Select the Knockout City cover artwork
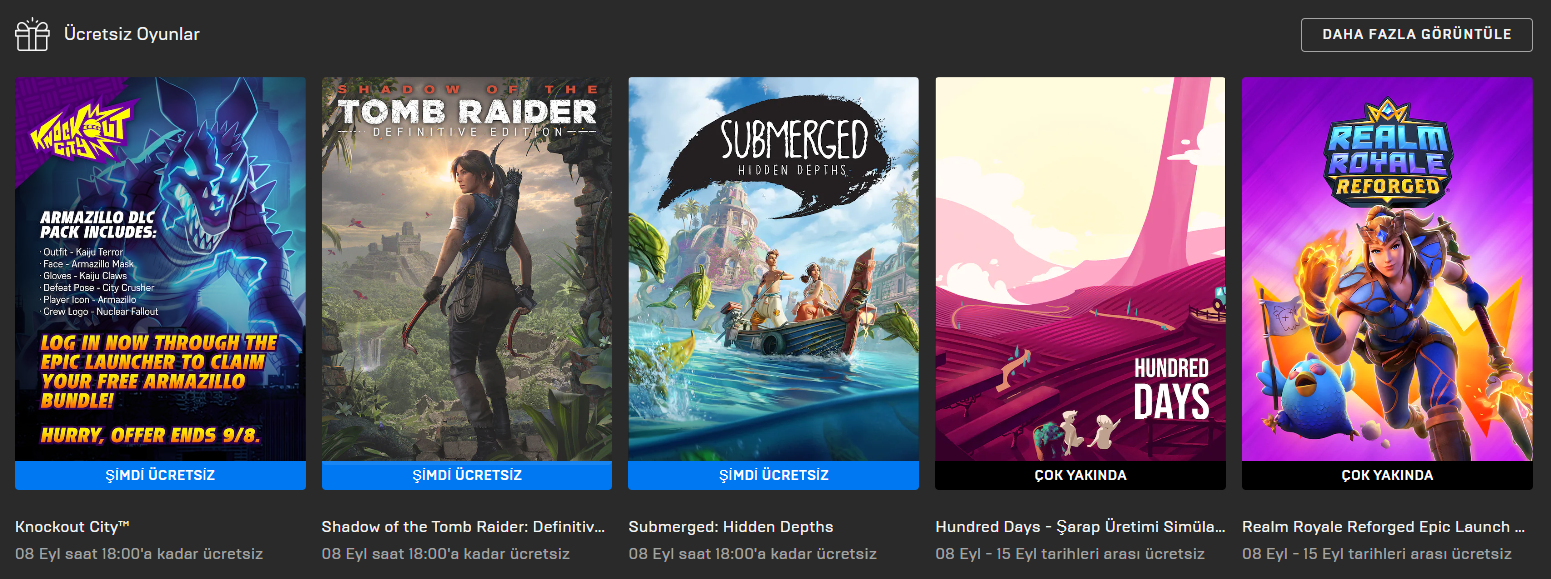Image resolution: width=1551 pixels, height=579 pixels. coord(161,269)
